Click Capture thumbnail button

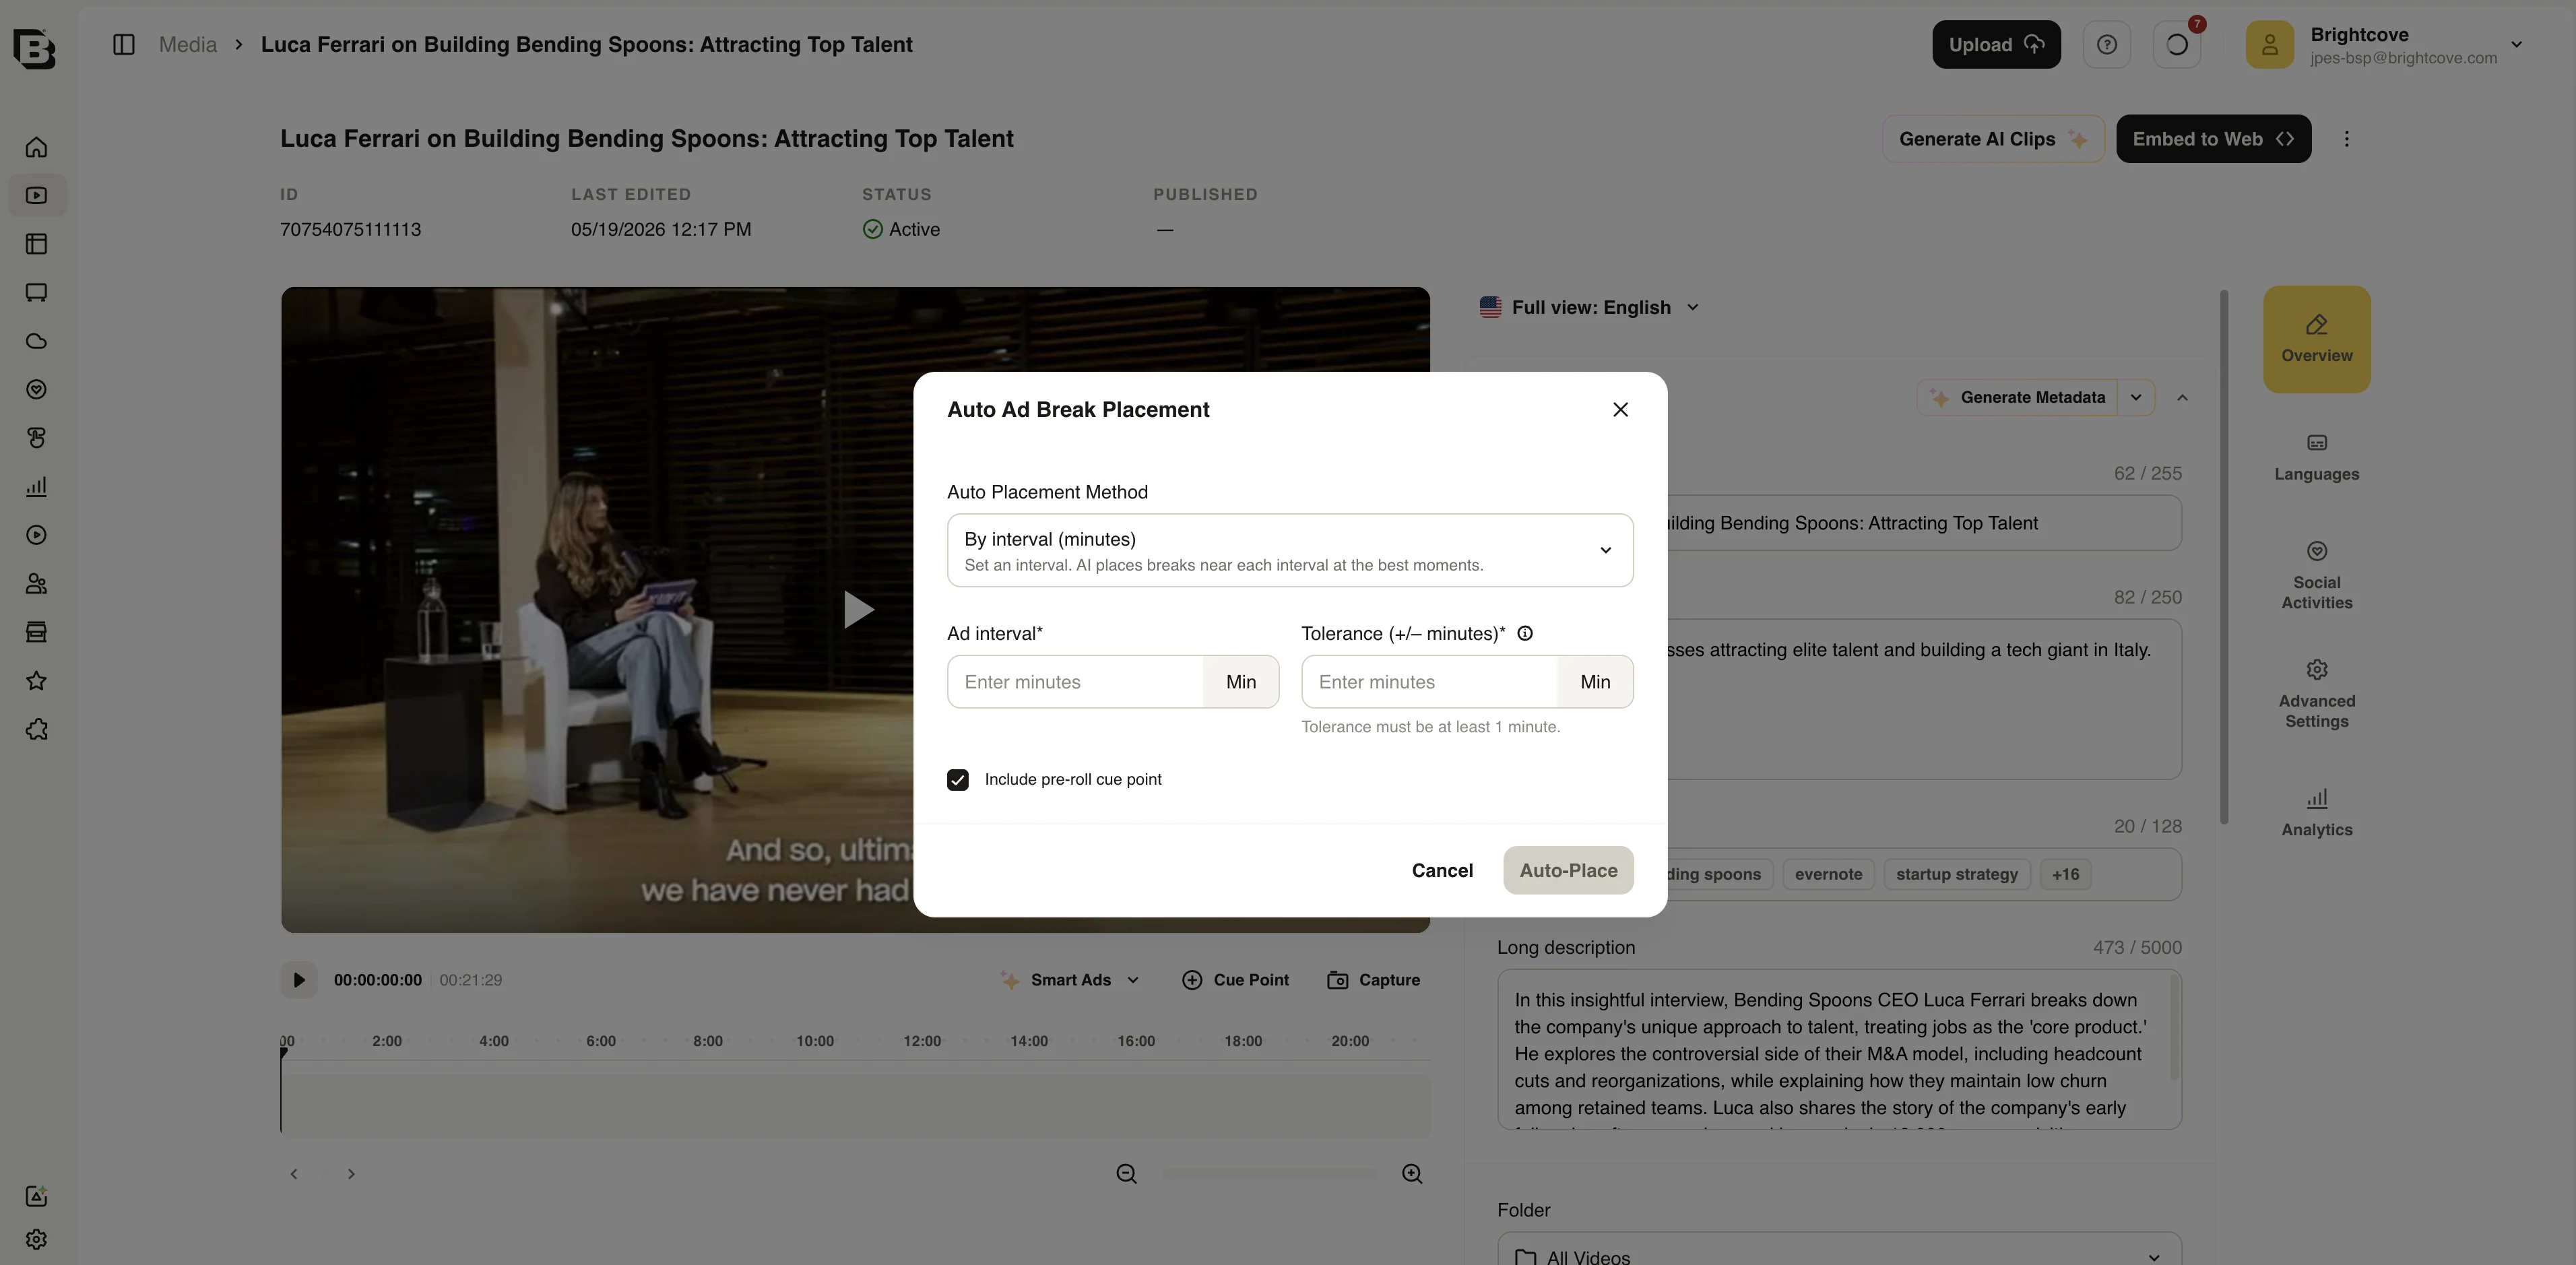click(x=1373, y=980)
